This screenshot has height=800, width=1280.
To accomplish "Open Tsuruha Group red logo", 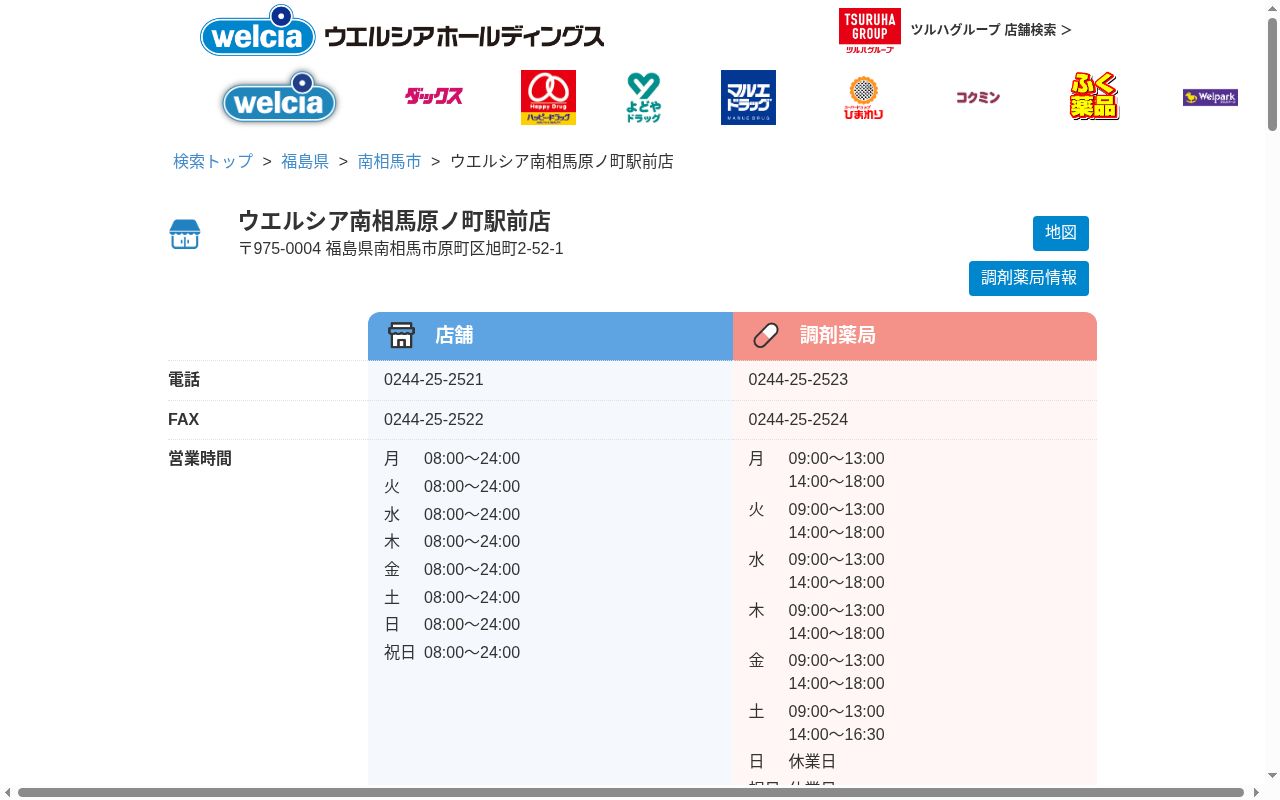I will tap(869, 30).
